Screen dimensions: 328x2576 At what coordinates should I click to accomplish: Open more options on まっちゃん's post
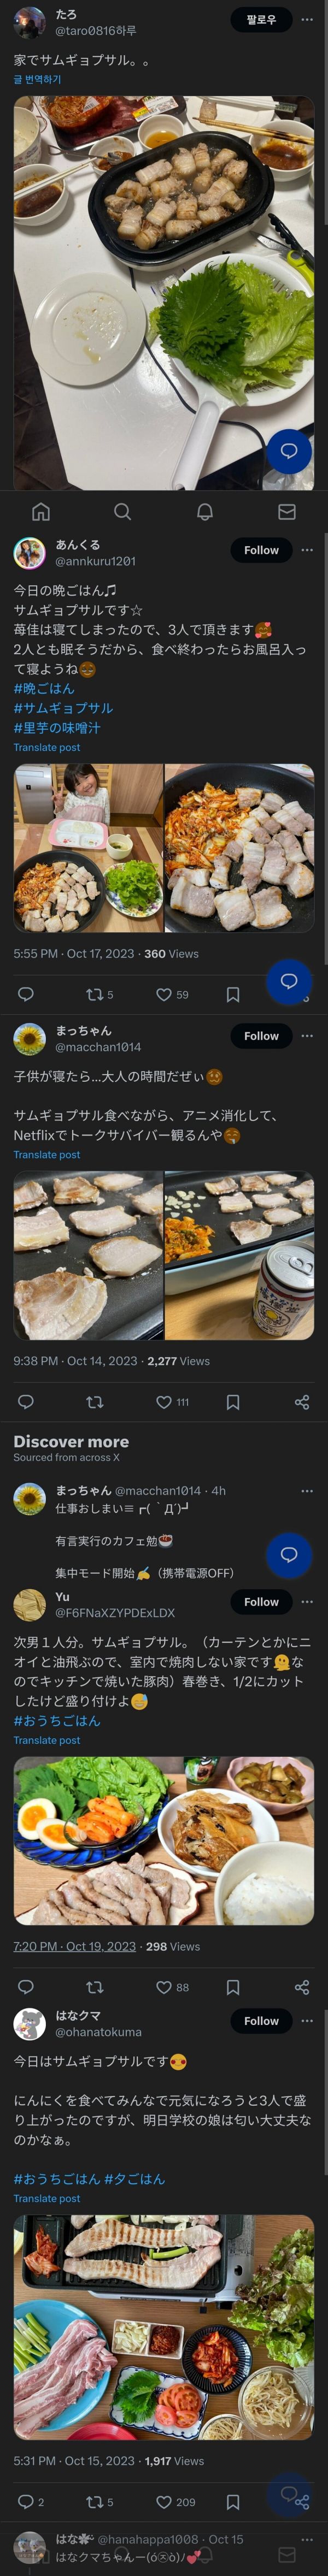click(x=307, y=1036)
